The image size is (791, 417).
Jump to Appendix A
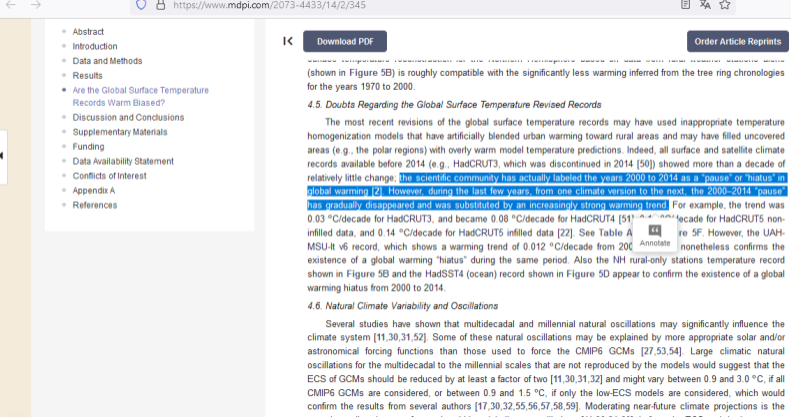[x=94, y=191]
